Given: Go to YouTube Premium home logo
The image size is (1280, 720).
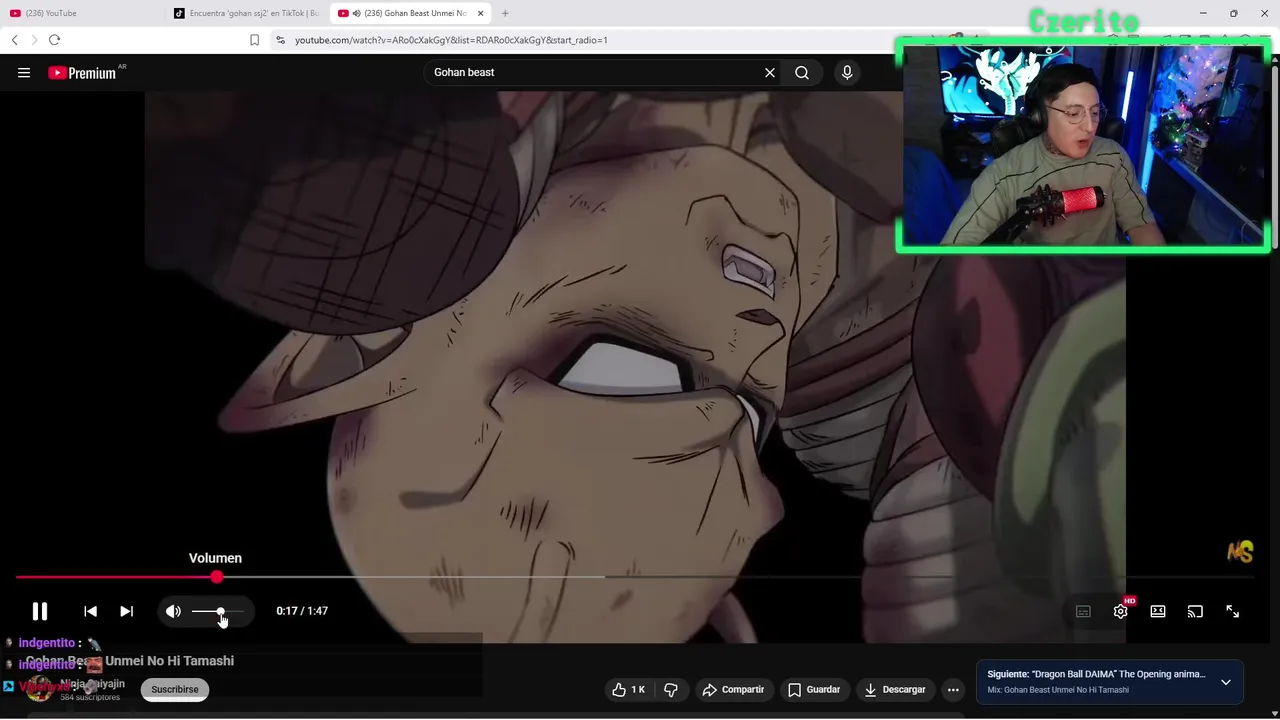Looking at the screenshot, I should click(x=82, y=73).
